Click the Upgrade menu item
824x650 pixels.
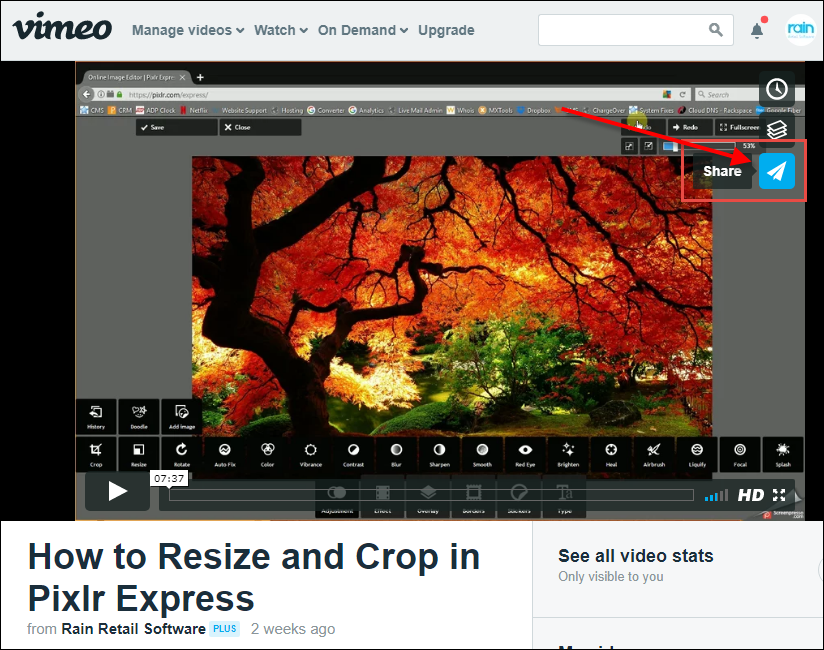pos(446,30)
